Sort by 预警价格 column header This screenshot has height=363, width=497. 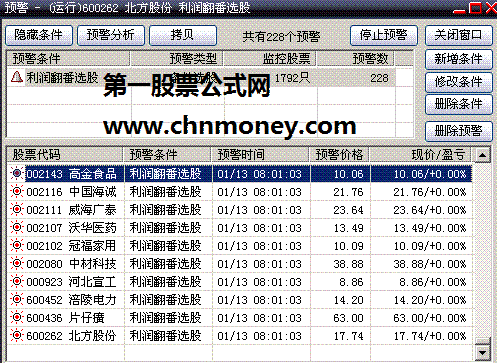339,155
